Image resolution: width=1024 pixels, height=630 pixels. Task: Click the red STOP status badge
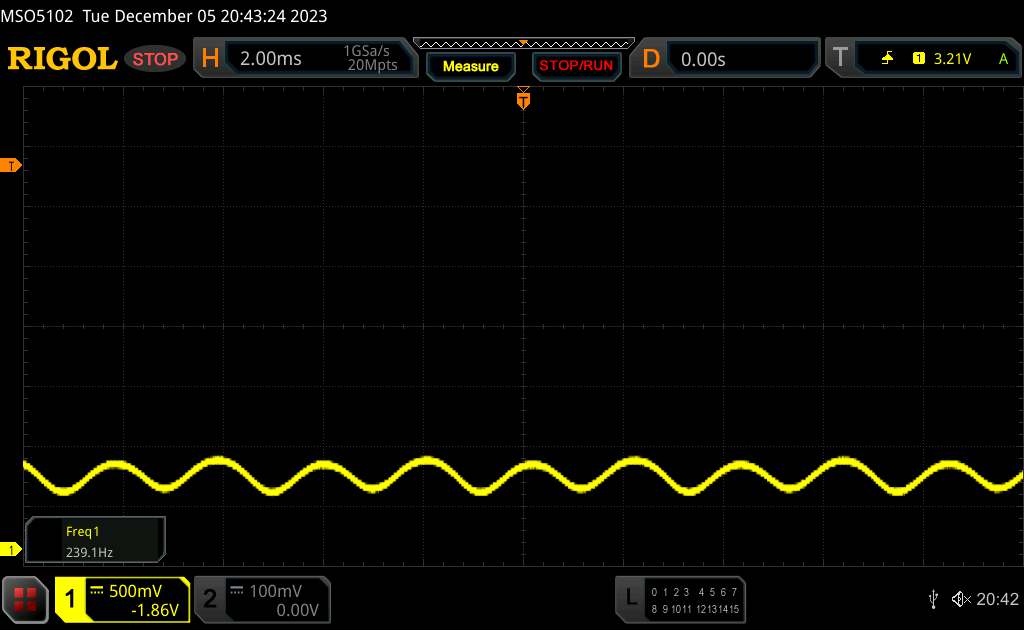156,59
